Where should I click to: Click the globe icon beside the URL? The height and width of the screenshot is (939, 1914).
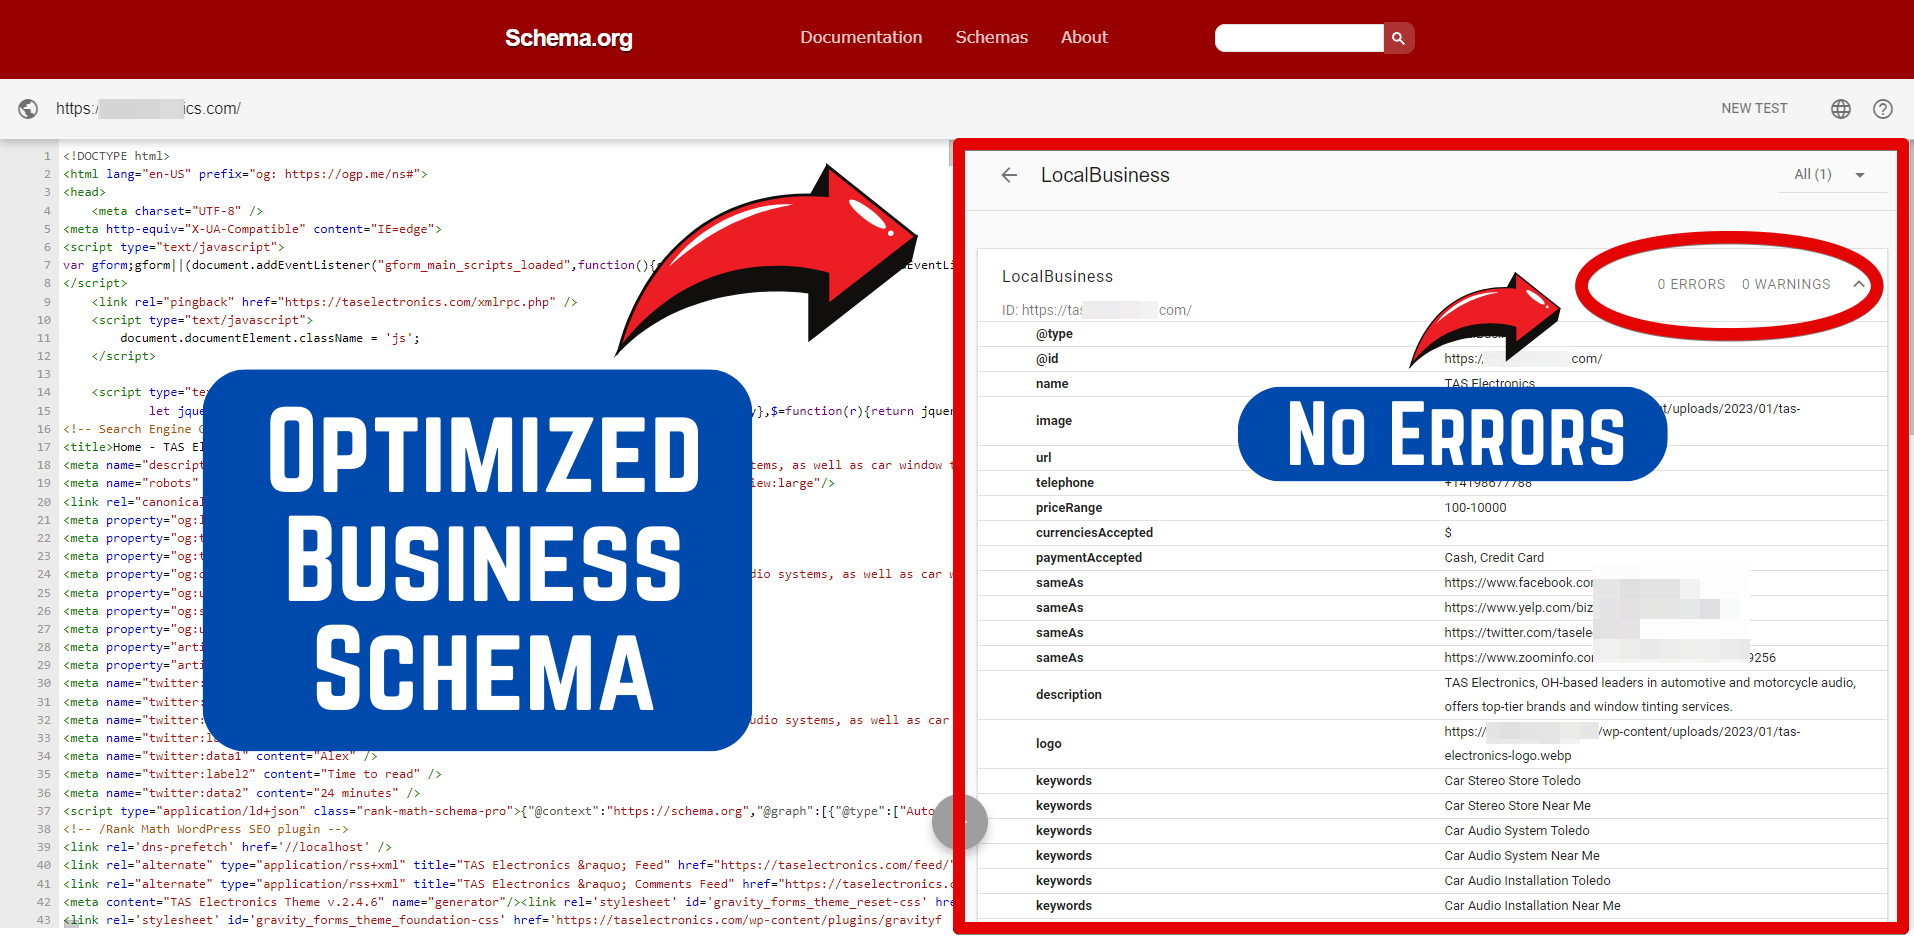pos(29,108)
